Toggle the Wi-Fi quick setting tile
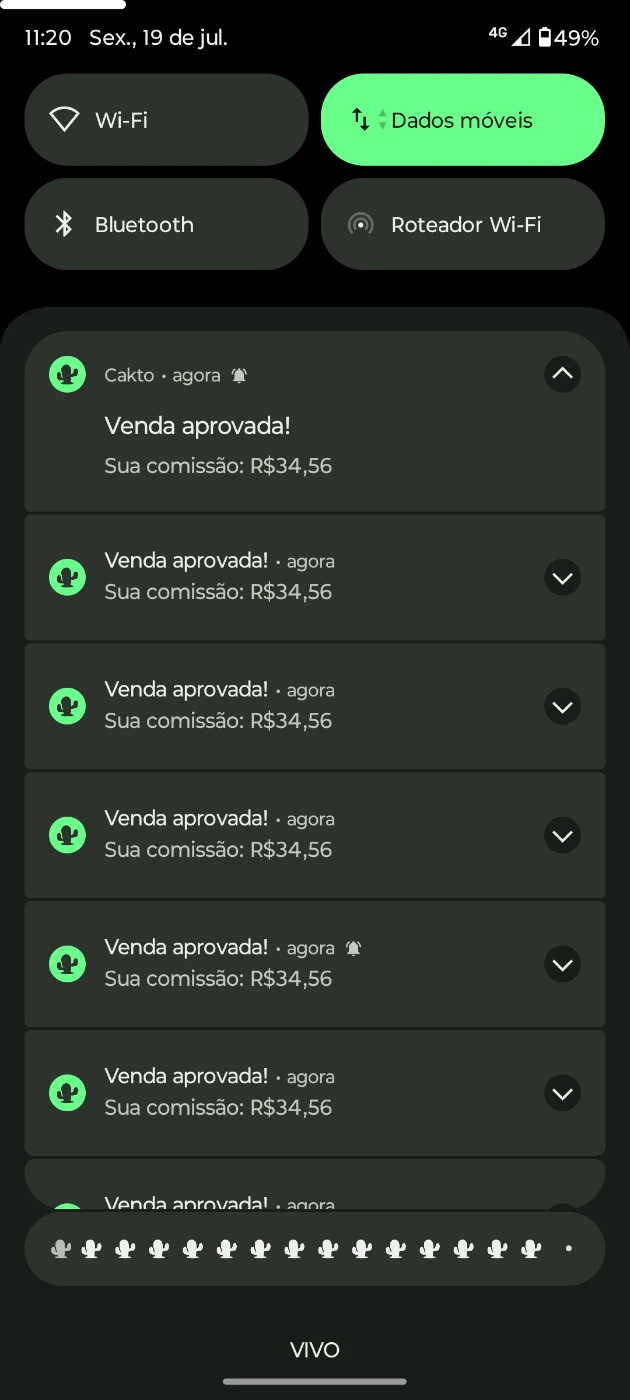The height and width of the screenshot is (1400, 630). coord(166,120)
